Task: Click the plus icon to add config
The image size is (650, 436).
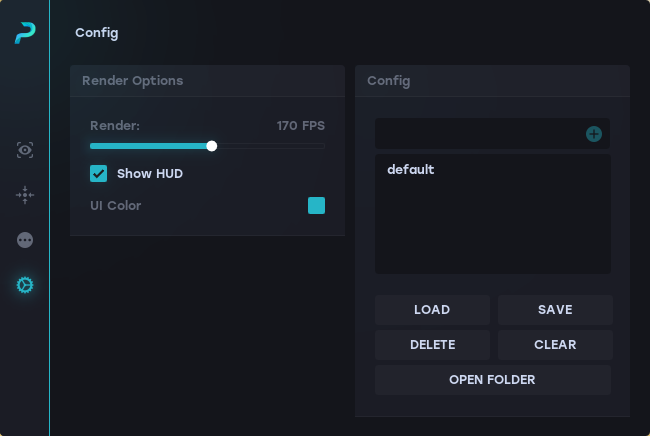Action: pos(594,134)
